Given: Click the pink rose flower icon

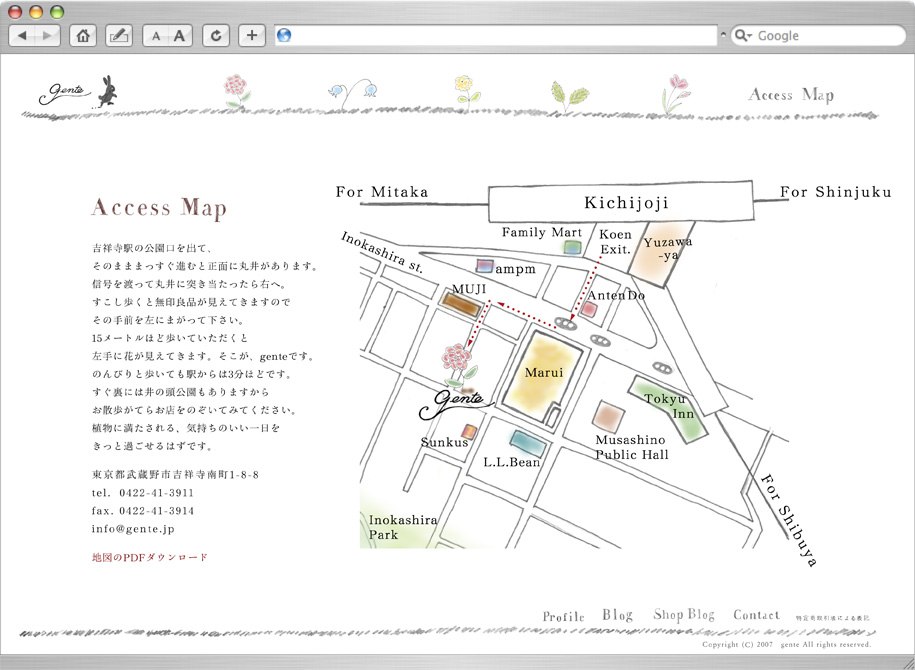Looking at the screenshot, I should point(236,90).
